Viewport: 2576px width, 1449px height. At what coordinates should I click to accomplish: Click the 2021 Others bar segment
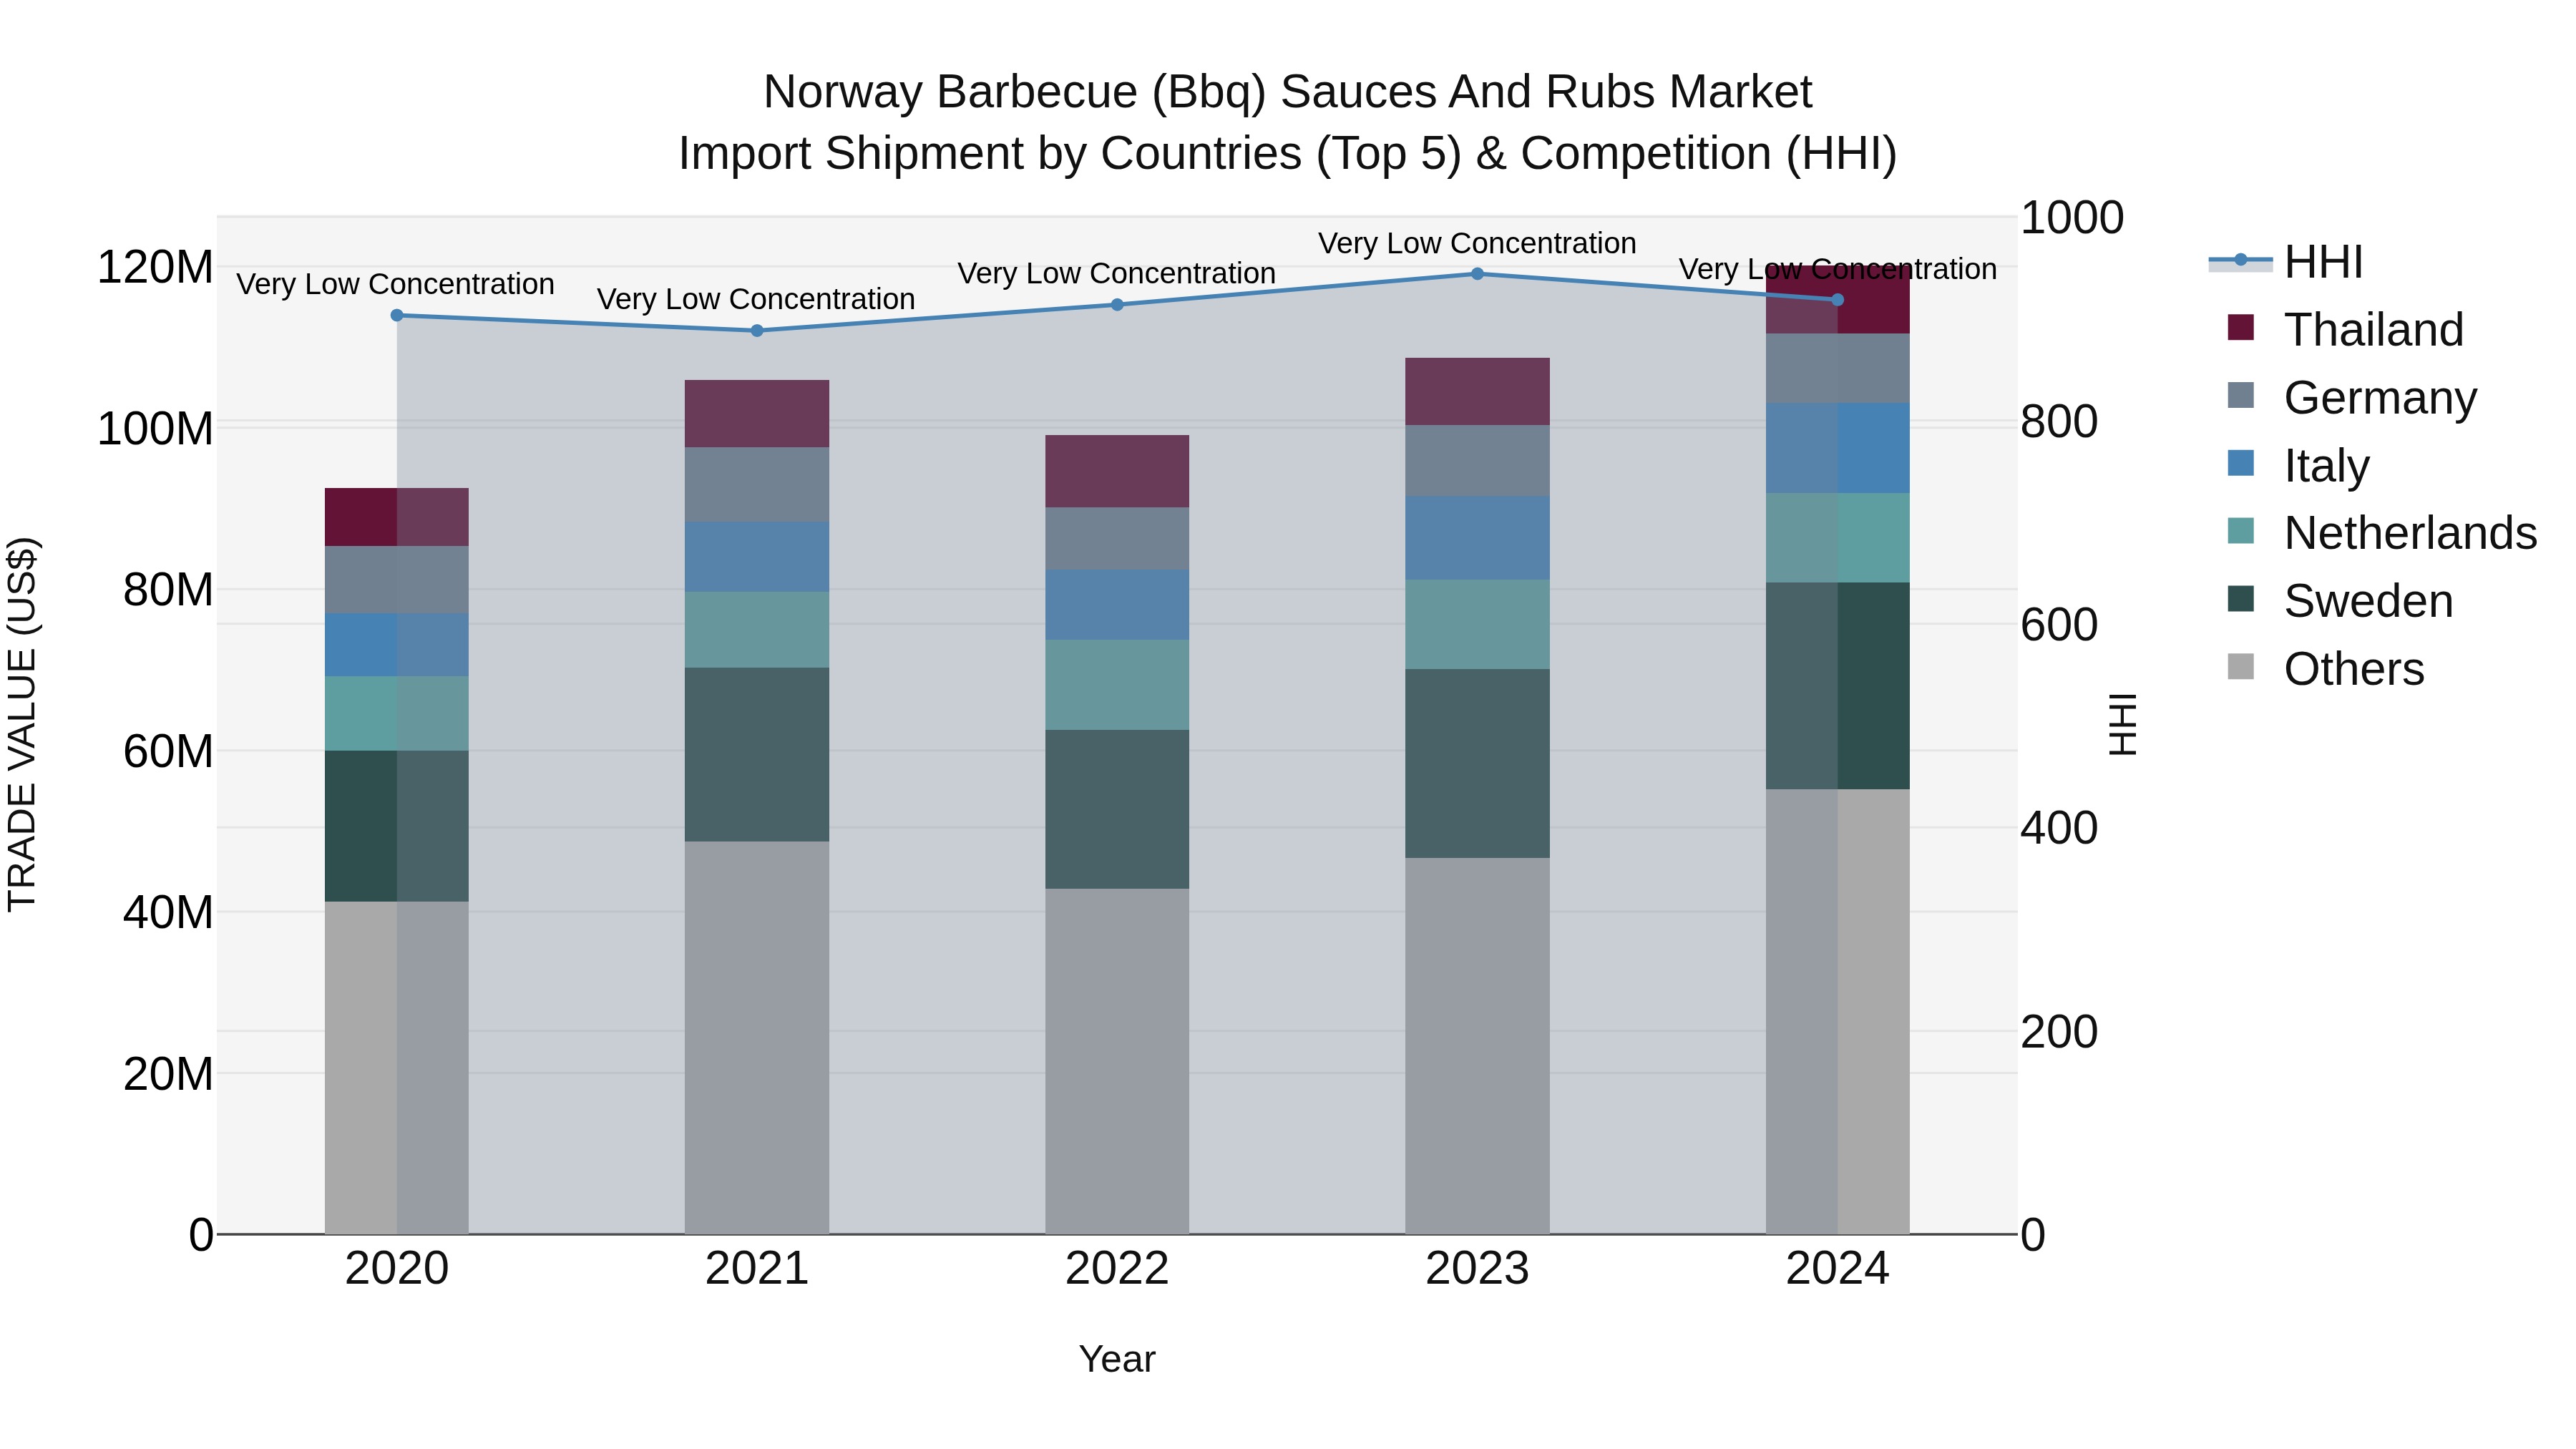[757, 1038]
